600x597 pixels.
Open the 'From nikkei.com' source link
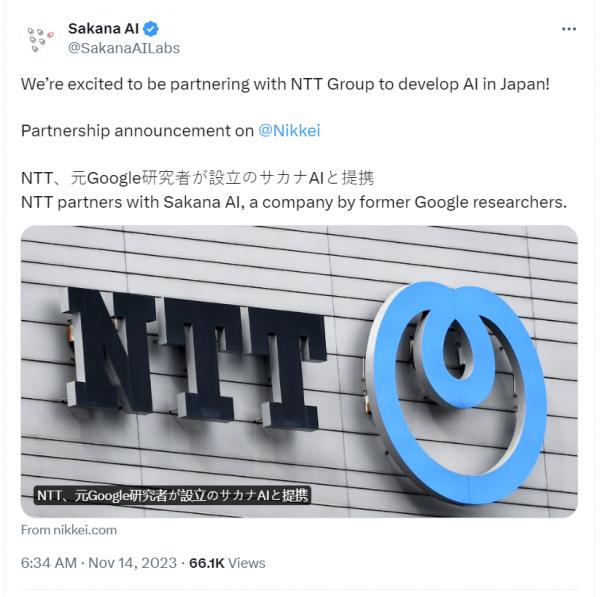(x=69, y=530)
